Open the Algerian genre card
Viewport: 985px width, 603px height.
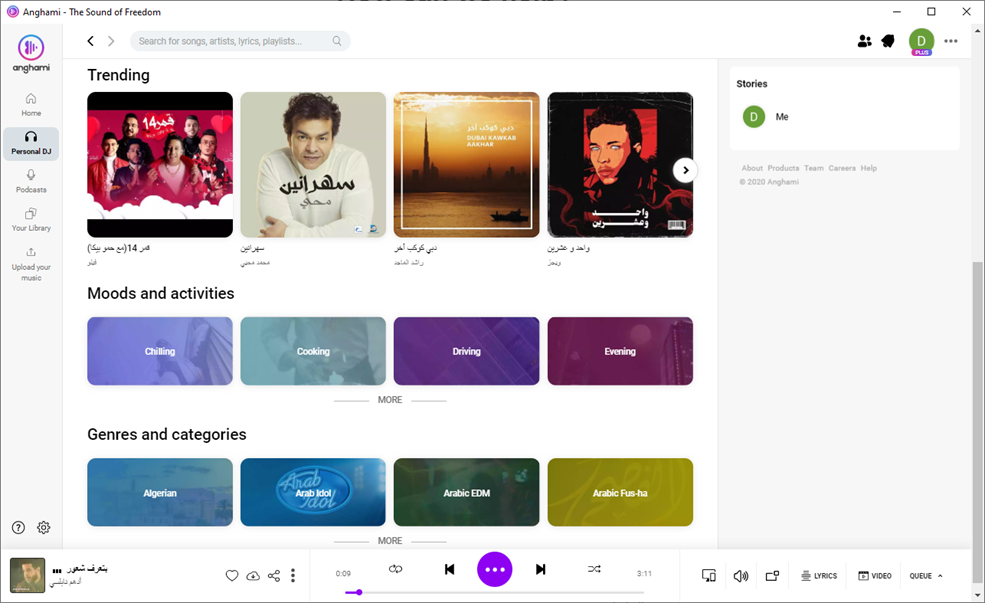(x=160, y=492)
